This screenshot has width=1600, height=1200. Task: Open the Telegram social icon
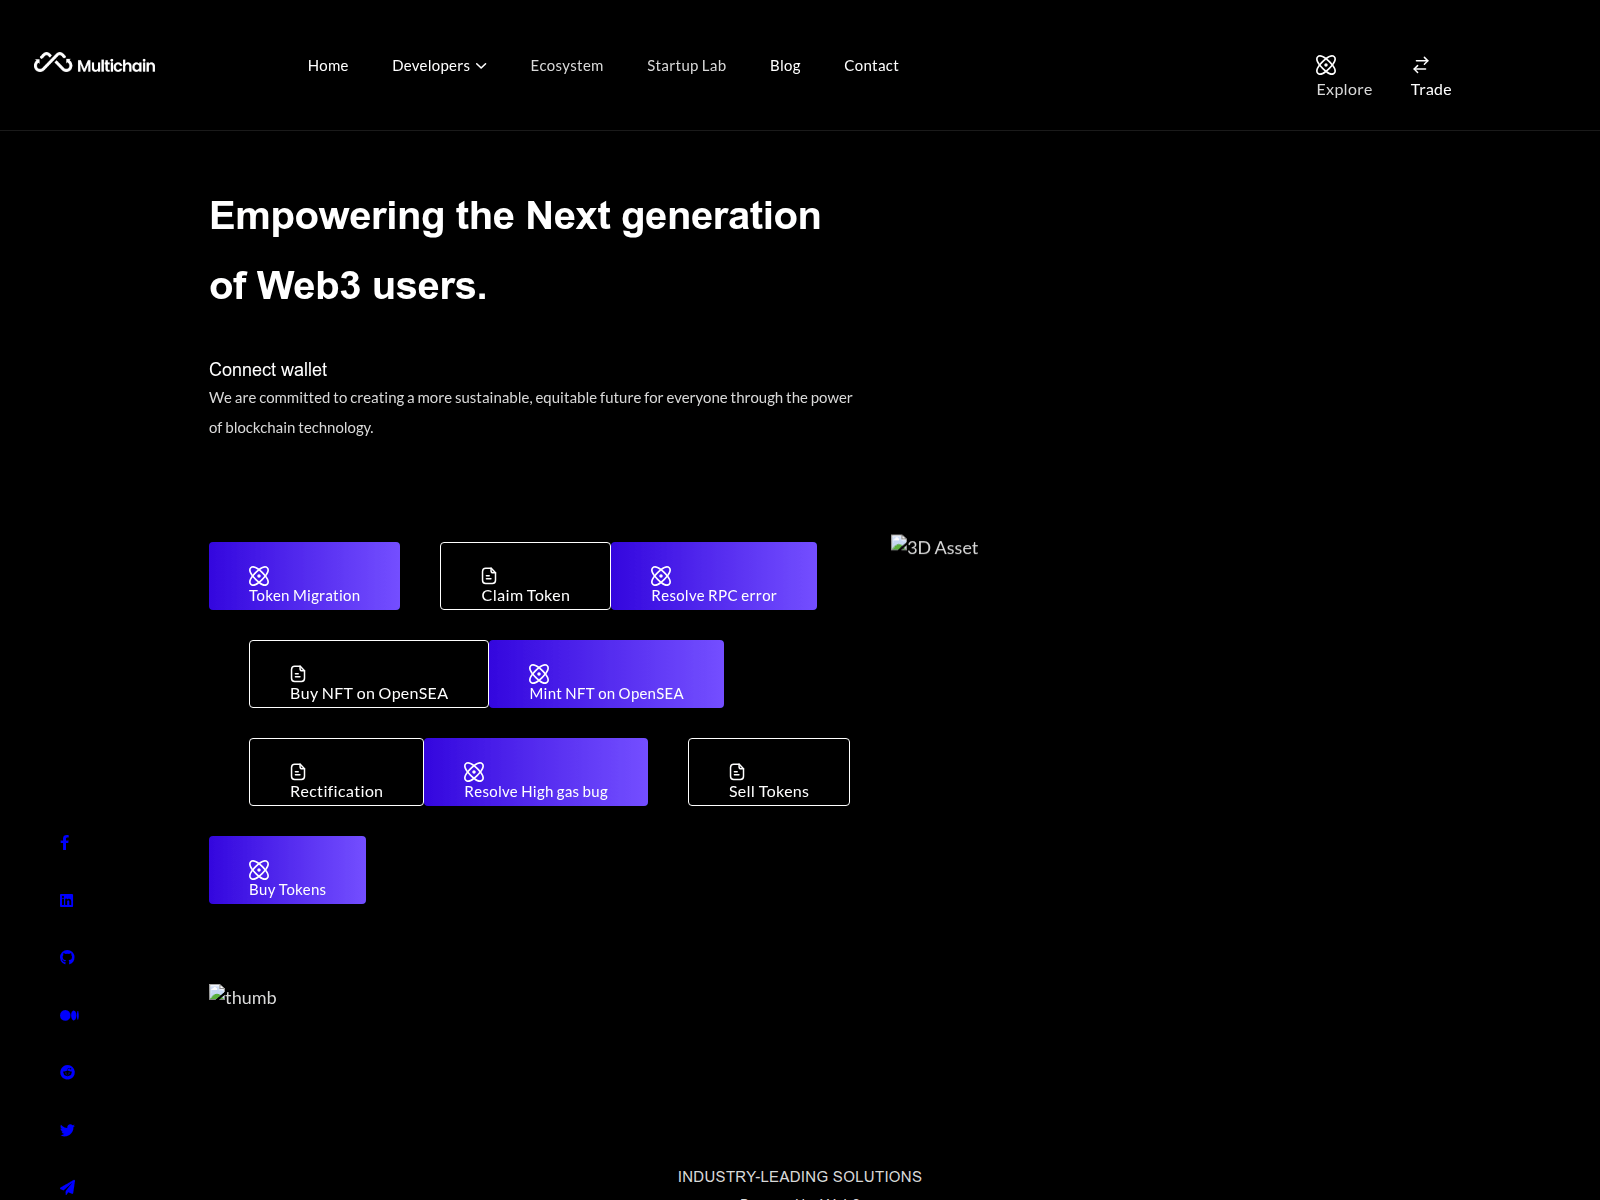[x=67, y=1188]
